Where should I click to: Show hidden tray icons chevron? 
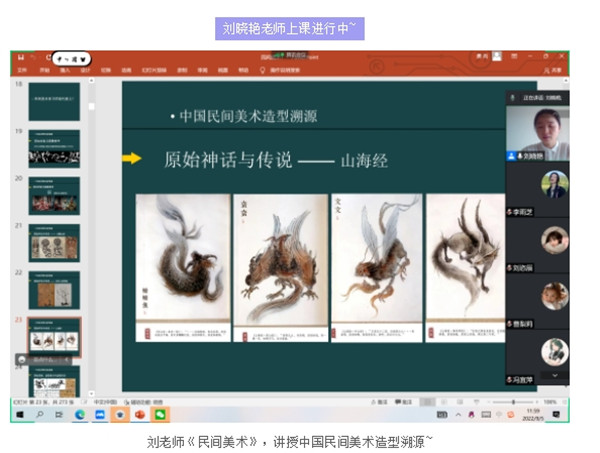click(458, 415)
